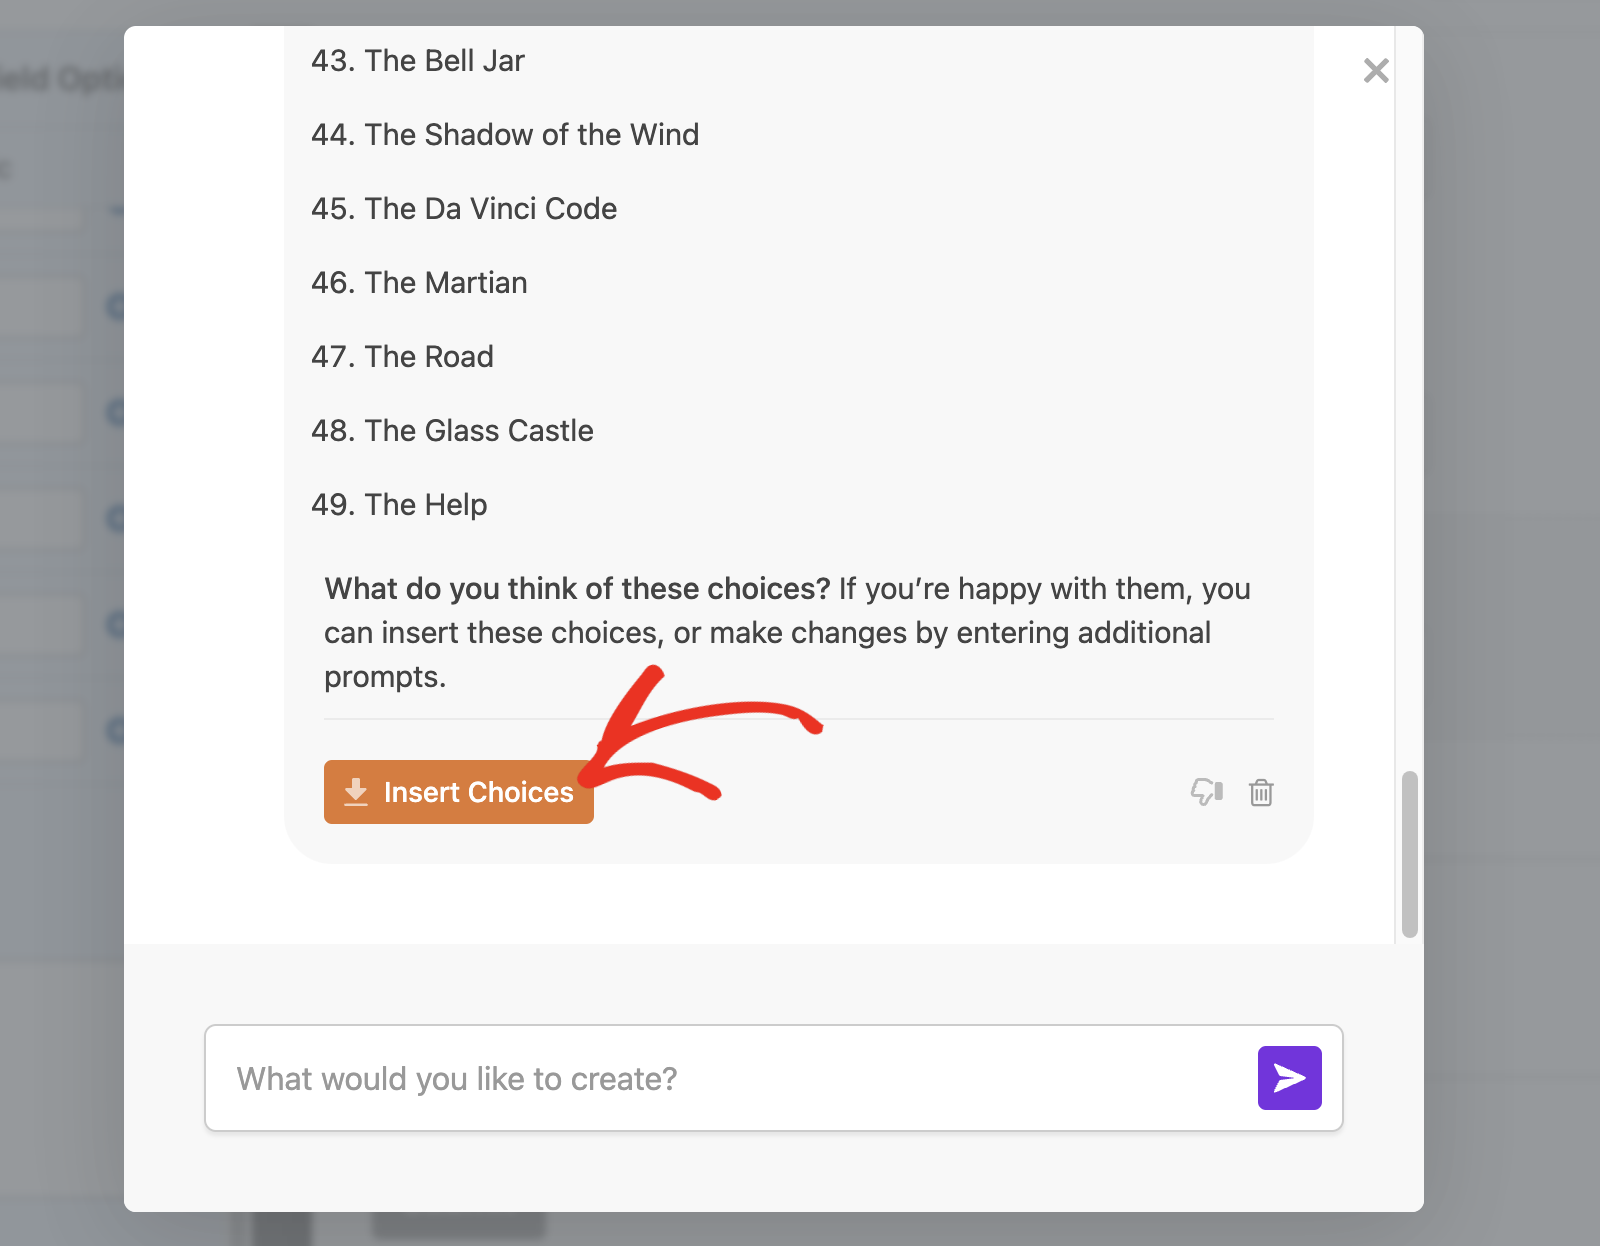Click the modal's vertical scrollbar thumb
Viewport: 1600px width, 1246px height.
click(x=1410, y=853)
